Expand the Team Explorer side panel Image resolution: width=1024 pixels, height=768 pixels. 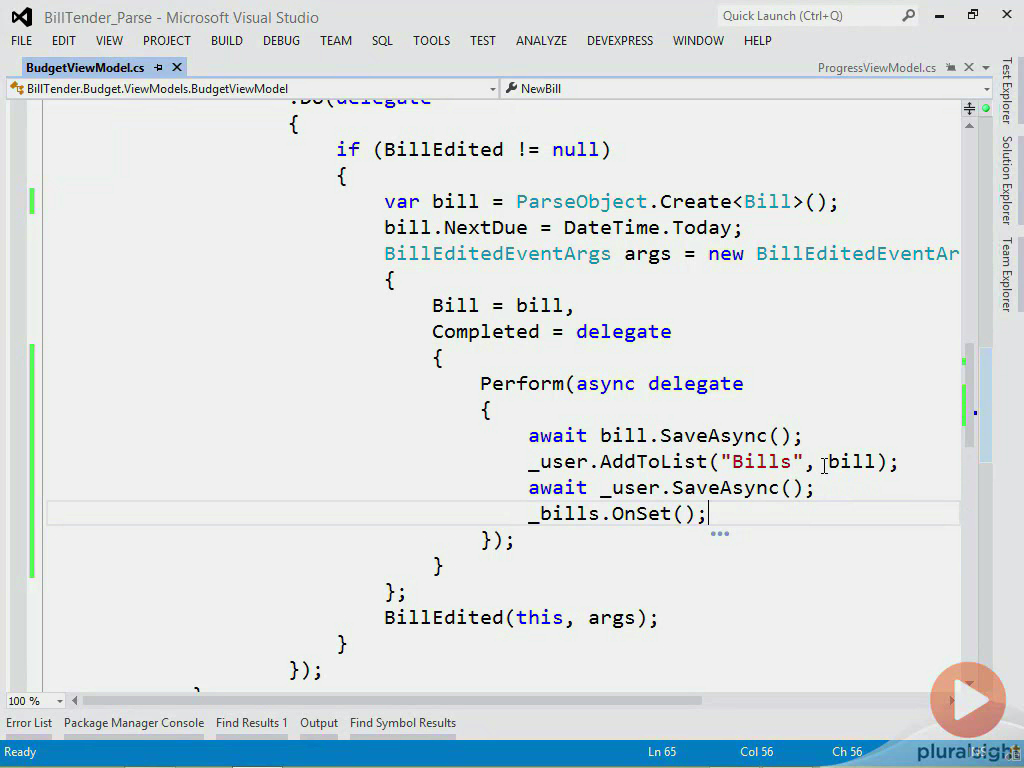pyautogui.click(x=1007, y=274)
